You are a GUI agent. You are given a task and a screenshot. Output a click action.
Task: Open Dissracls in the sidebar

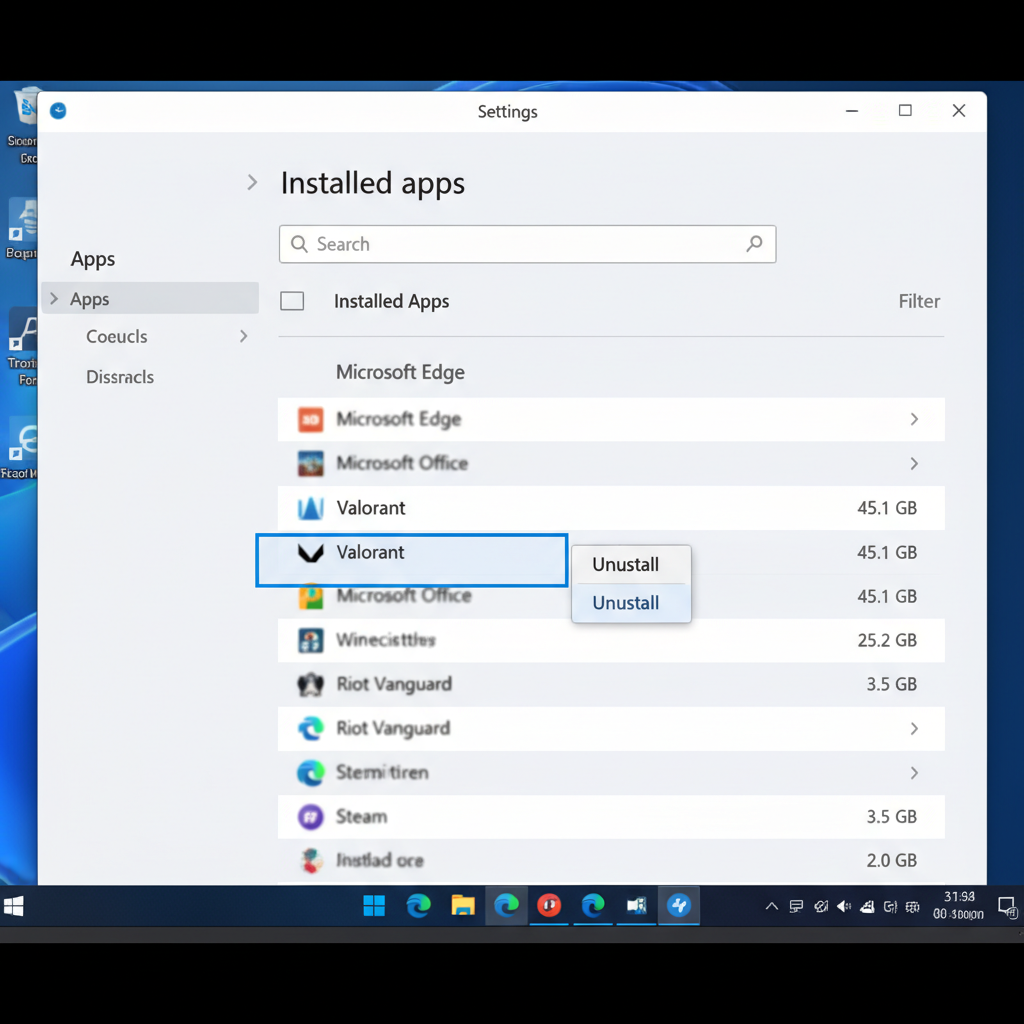pos(120,377)
